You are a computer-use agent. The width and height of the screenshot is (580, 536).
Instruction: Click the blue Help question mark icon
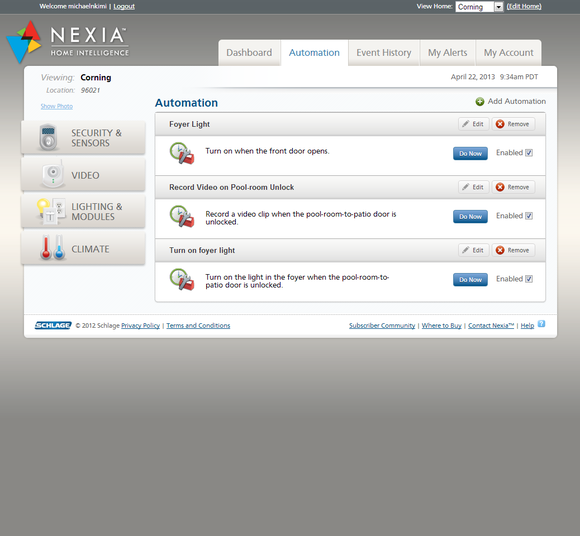pyautogui.click(x=541, y=324)
